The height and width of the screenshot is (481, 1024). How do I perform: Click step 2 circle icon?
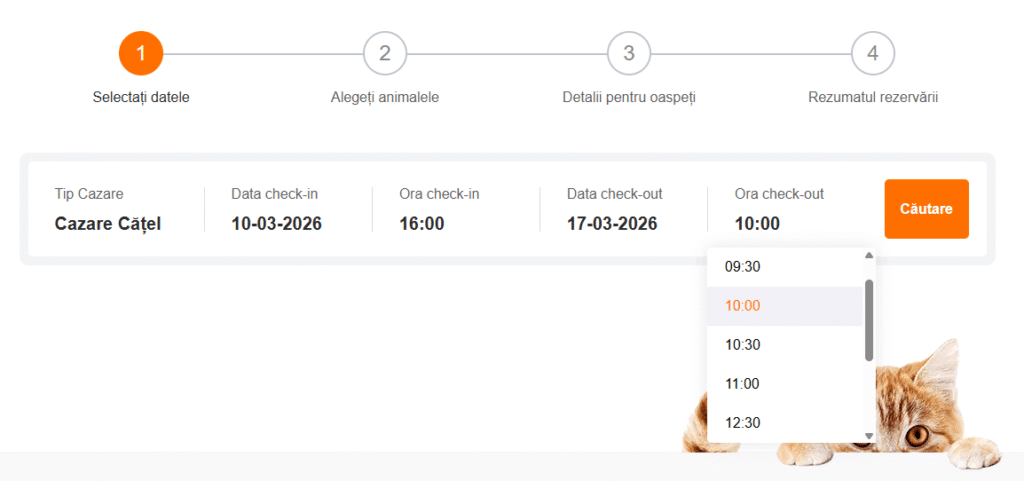pos(385,53)
